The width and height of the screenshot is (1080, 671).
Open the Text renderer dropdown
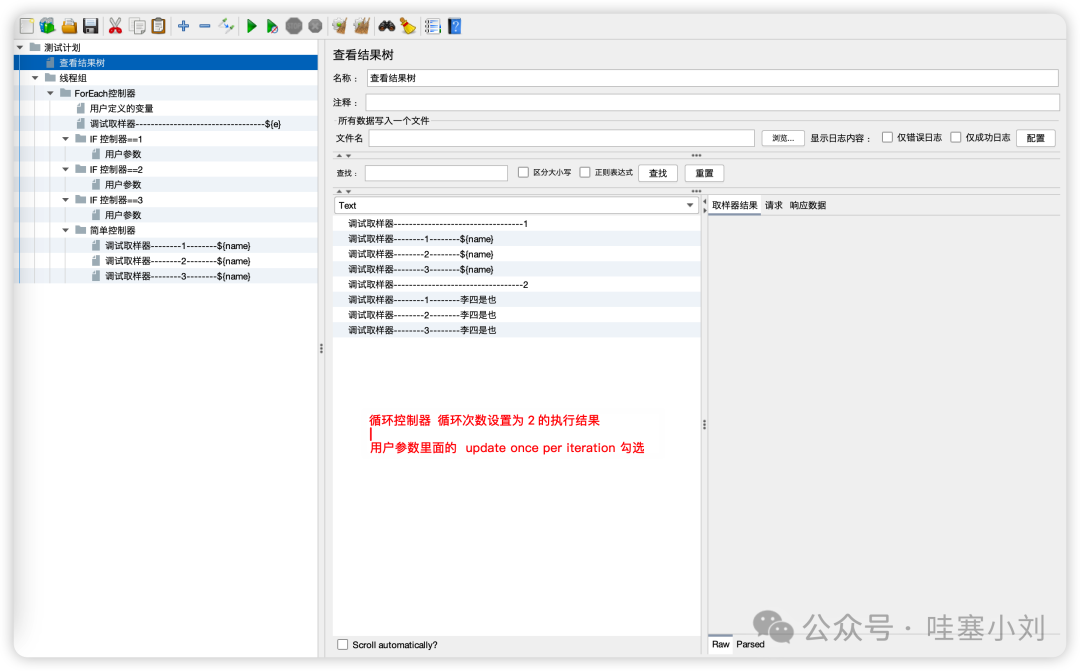click(x=517, y=205)
